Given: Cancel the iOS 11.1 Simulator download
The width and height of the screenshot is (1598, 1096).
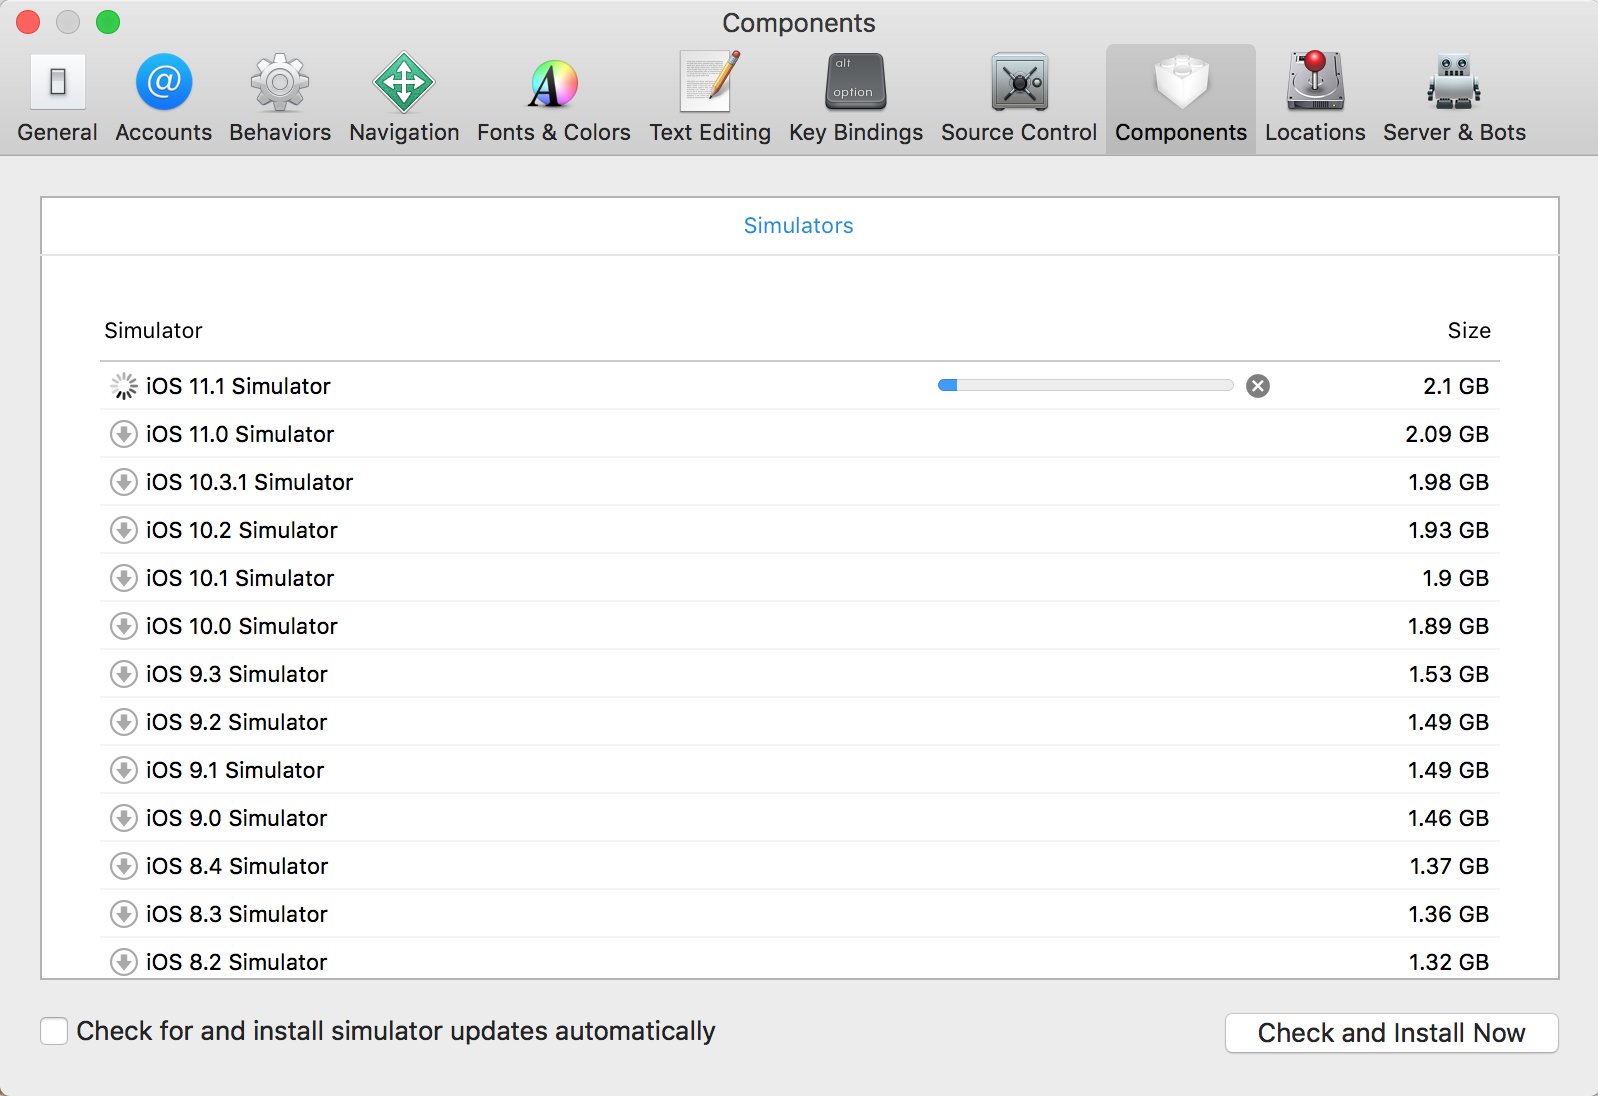Looking at the screenshot, I should click(1258, 386).
